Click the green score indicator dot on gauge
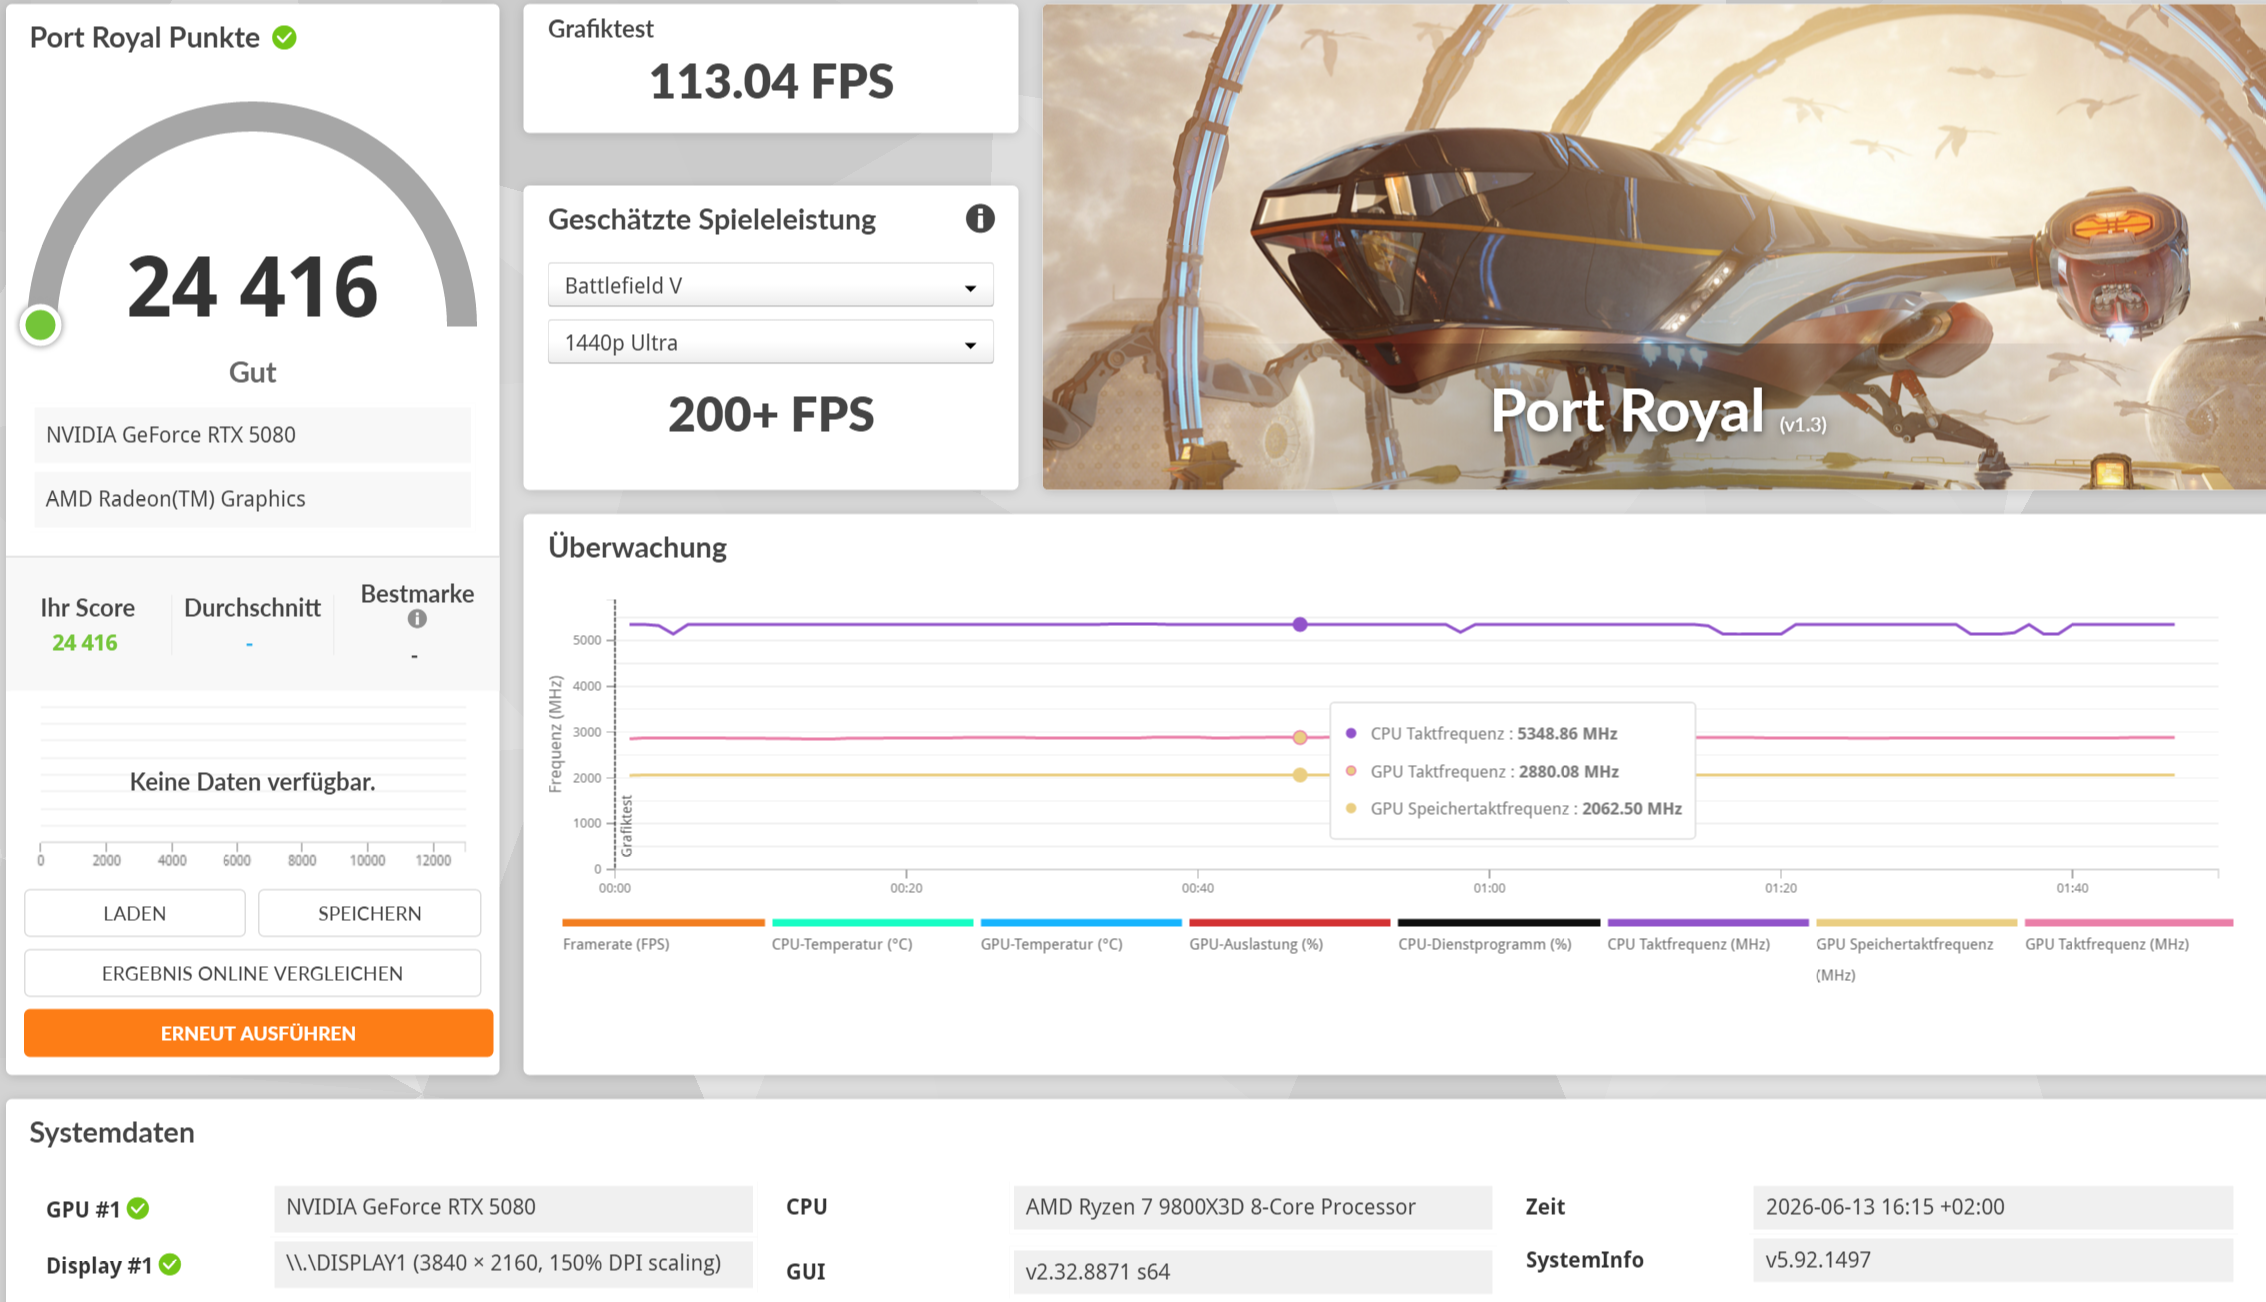The width and height of the screenshot is (2266, 1302). point(41,325)
